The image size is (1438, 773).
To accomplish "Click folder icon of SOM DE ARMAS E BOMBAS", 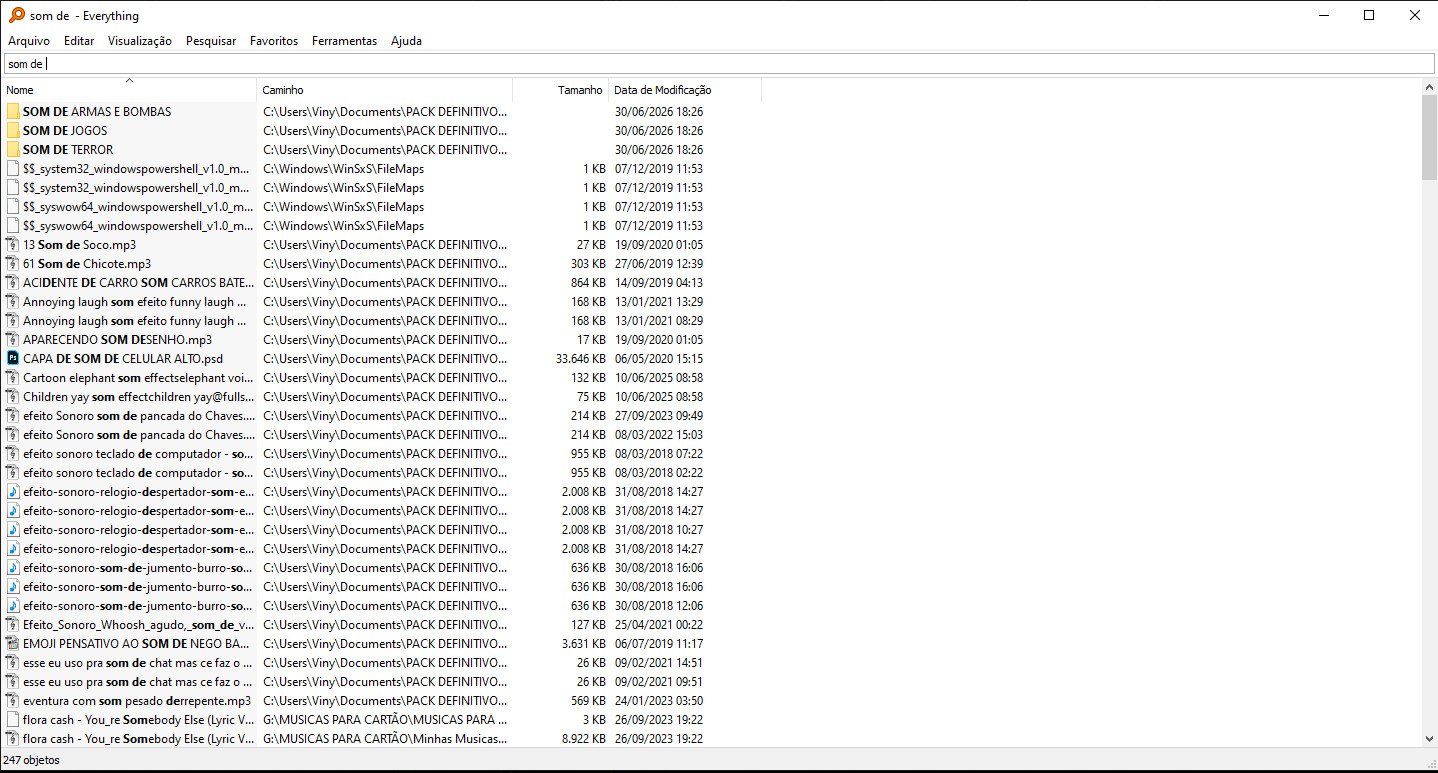I will click(13, 112).
